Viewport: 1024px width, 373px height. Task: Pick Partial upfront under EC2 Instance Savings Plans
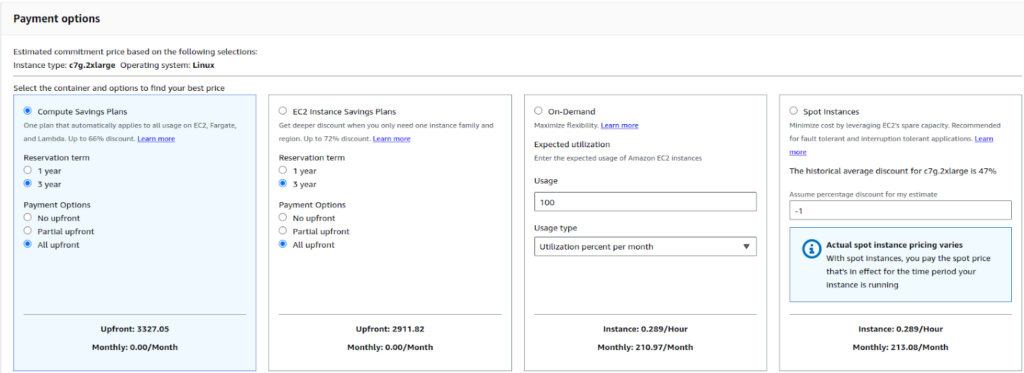click(283, 231)
